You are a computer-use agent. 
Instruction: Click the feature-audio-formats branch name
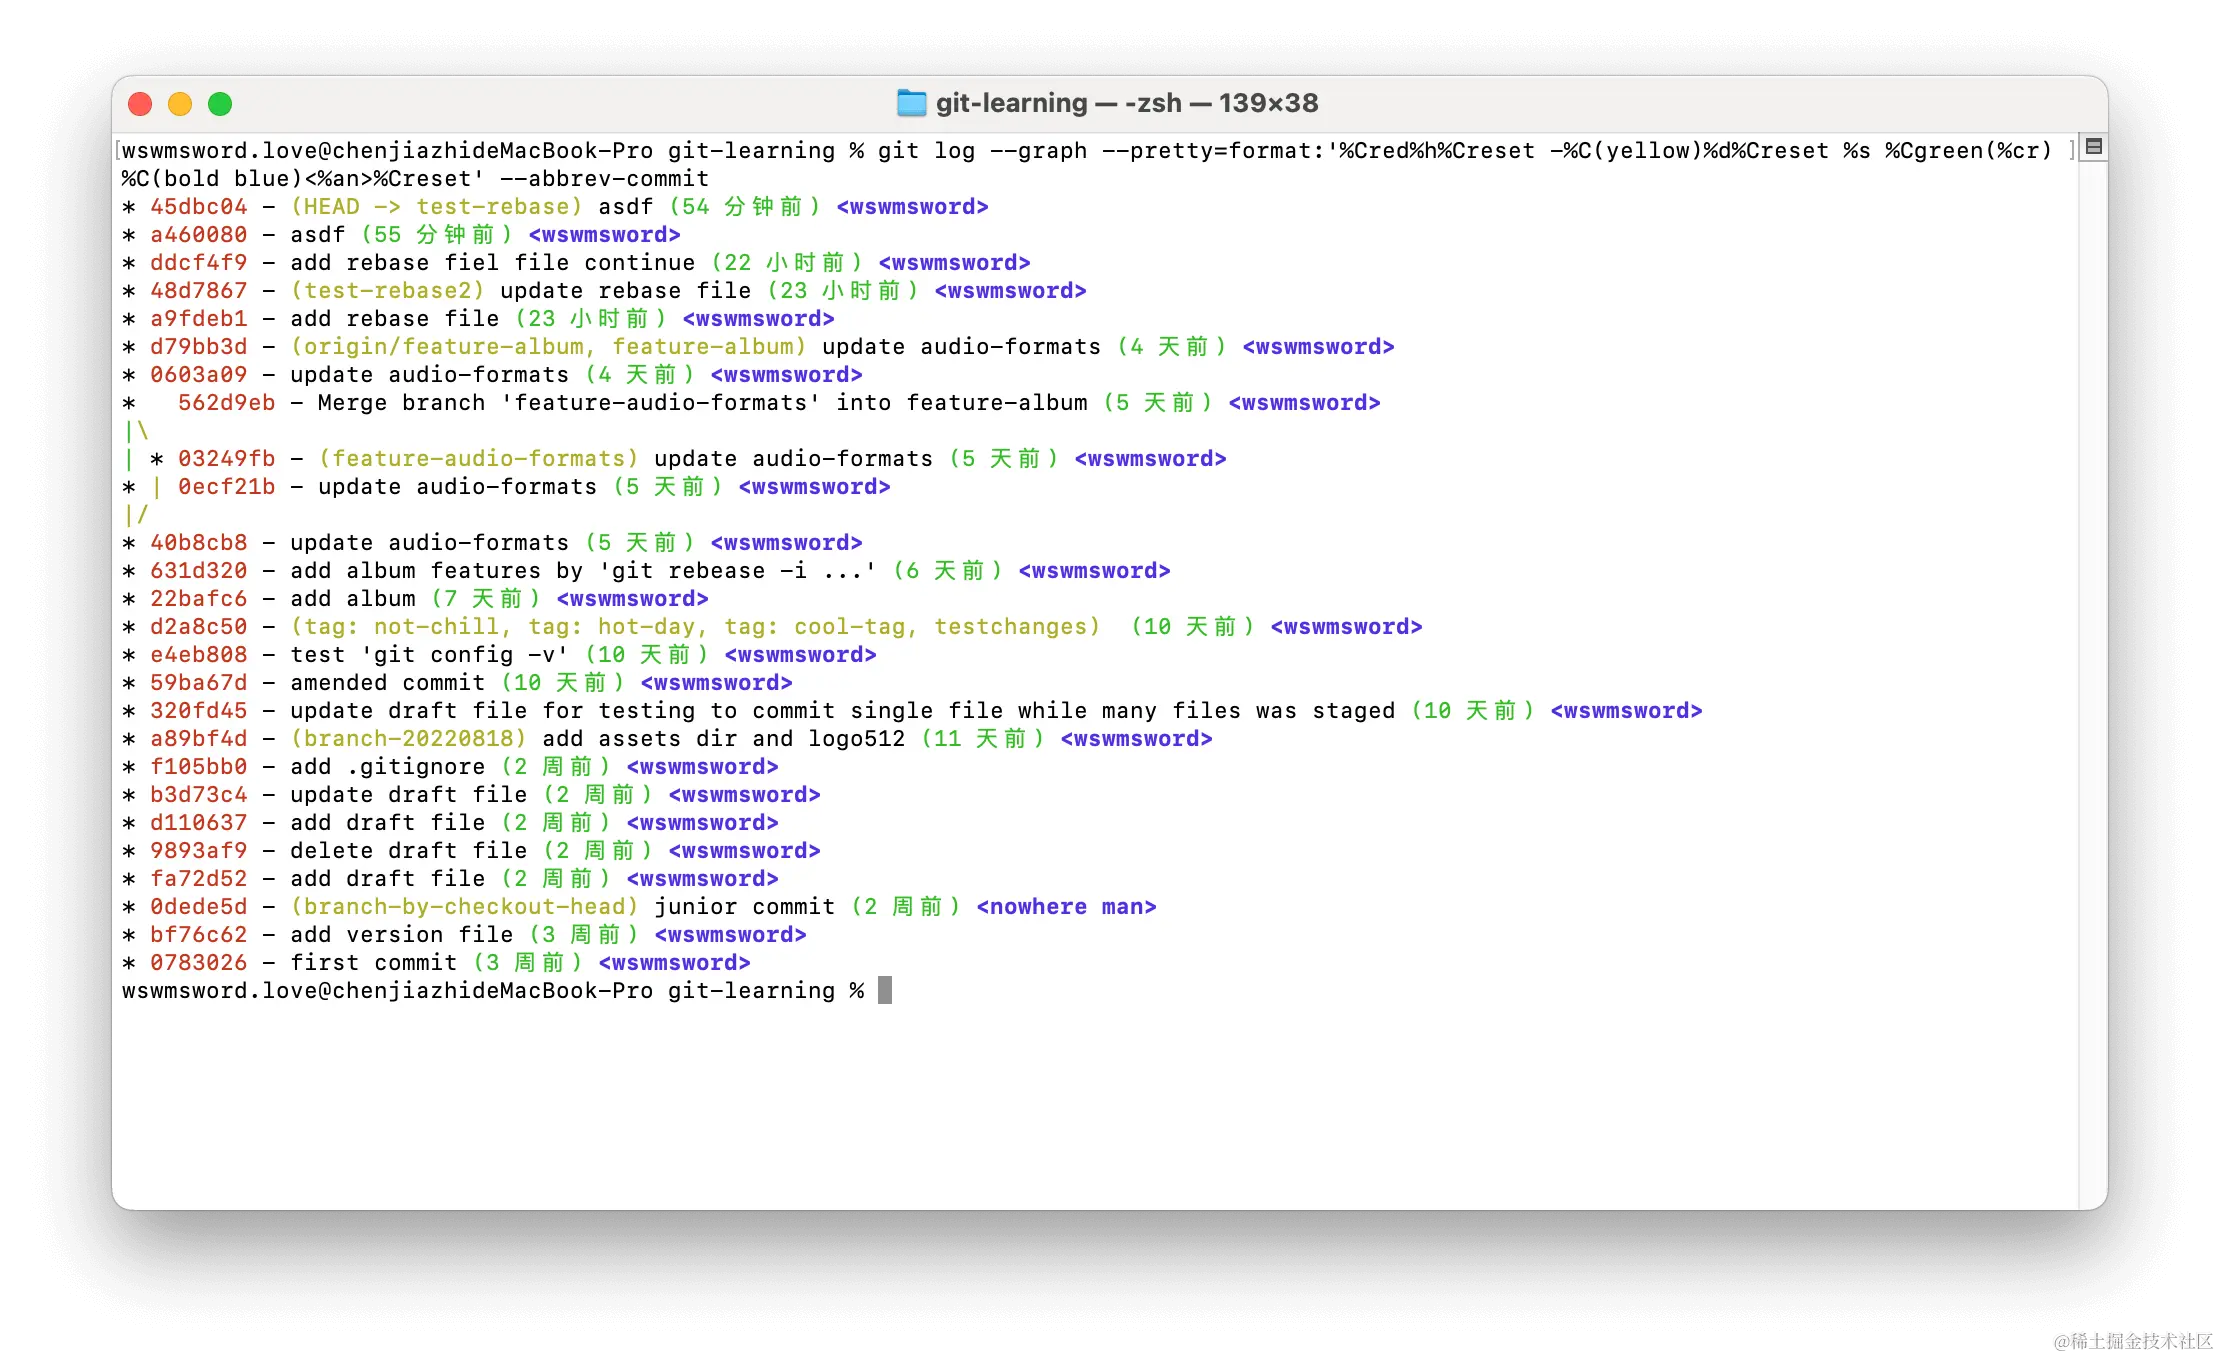coord(477,458)
